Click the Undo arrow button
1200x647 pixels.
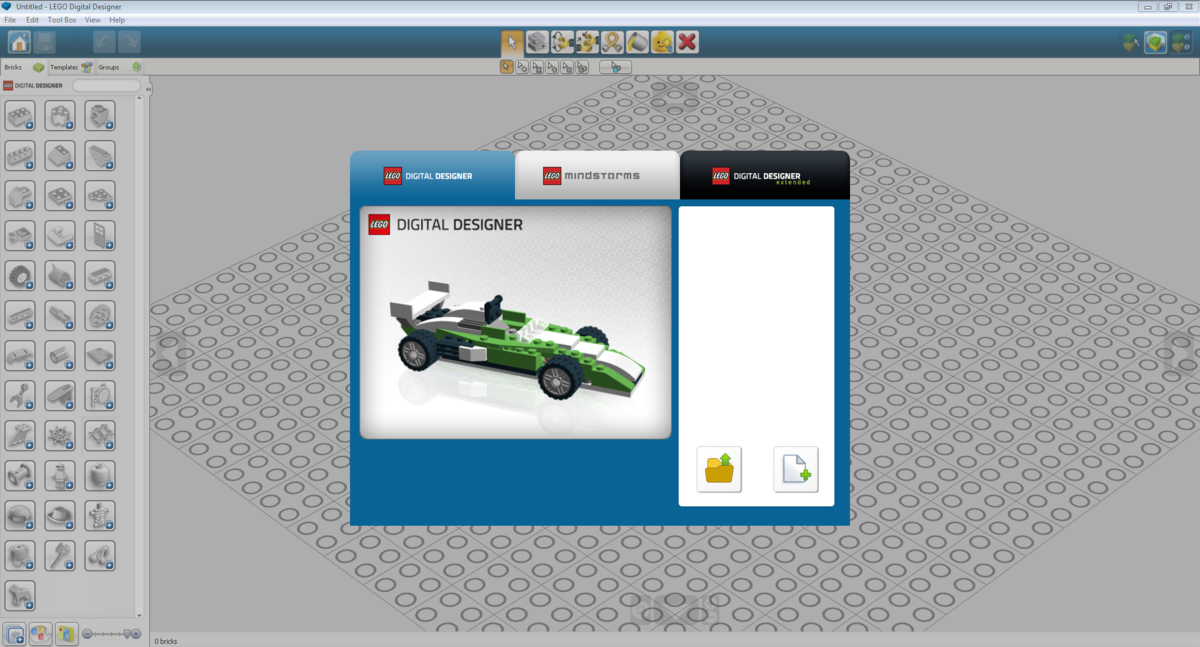105,42
